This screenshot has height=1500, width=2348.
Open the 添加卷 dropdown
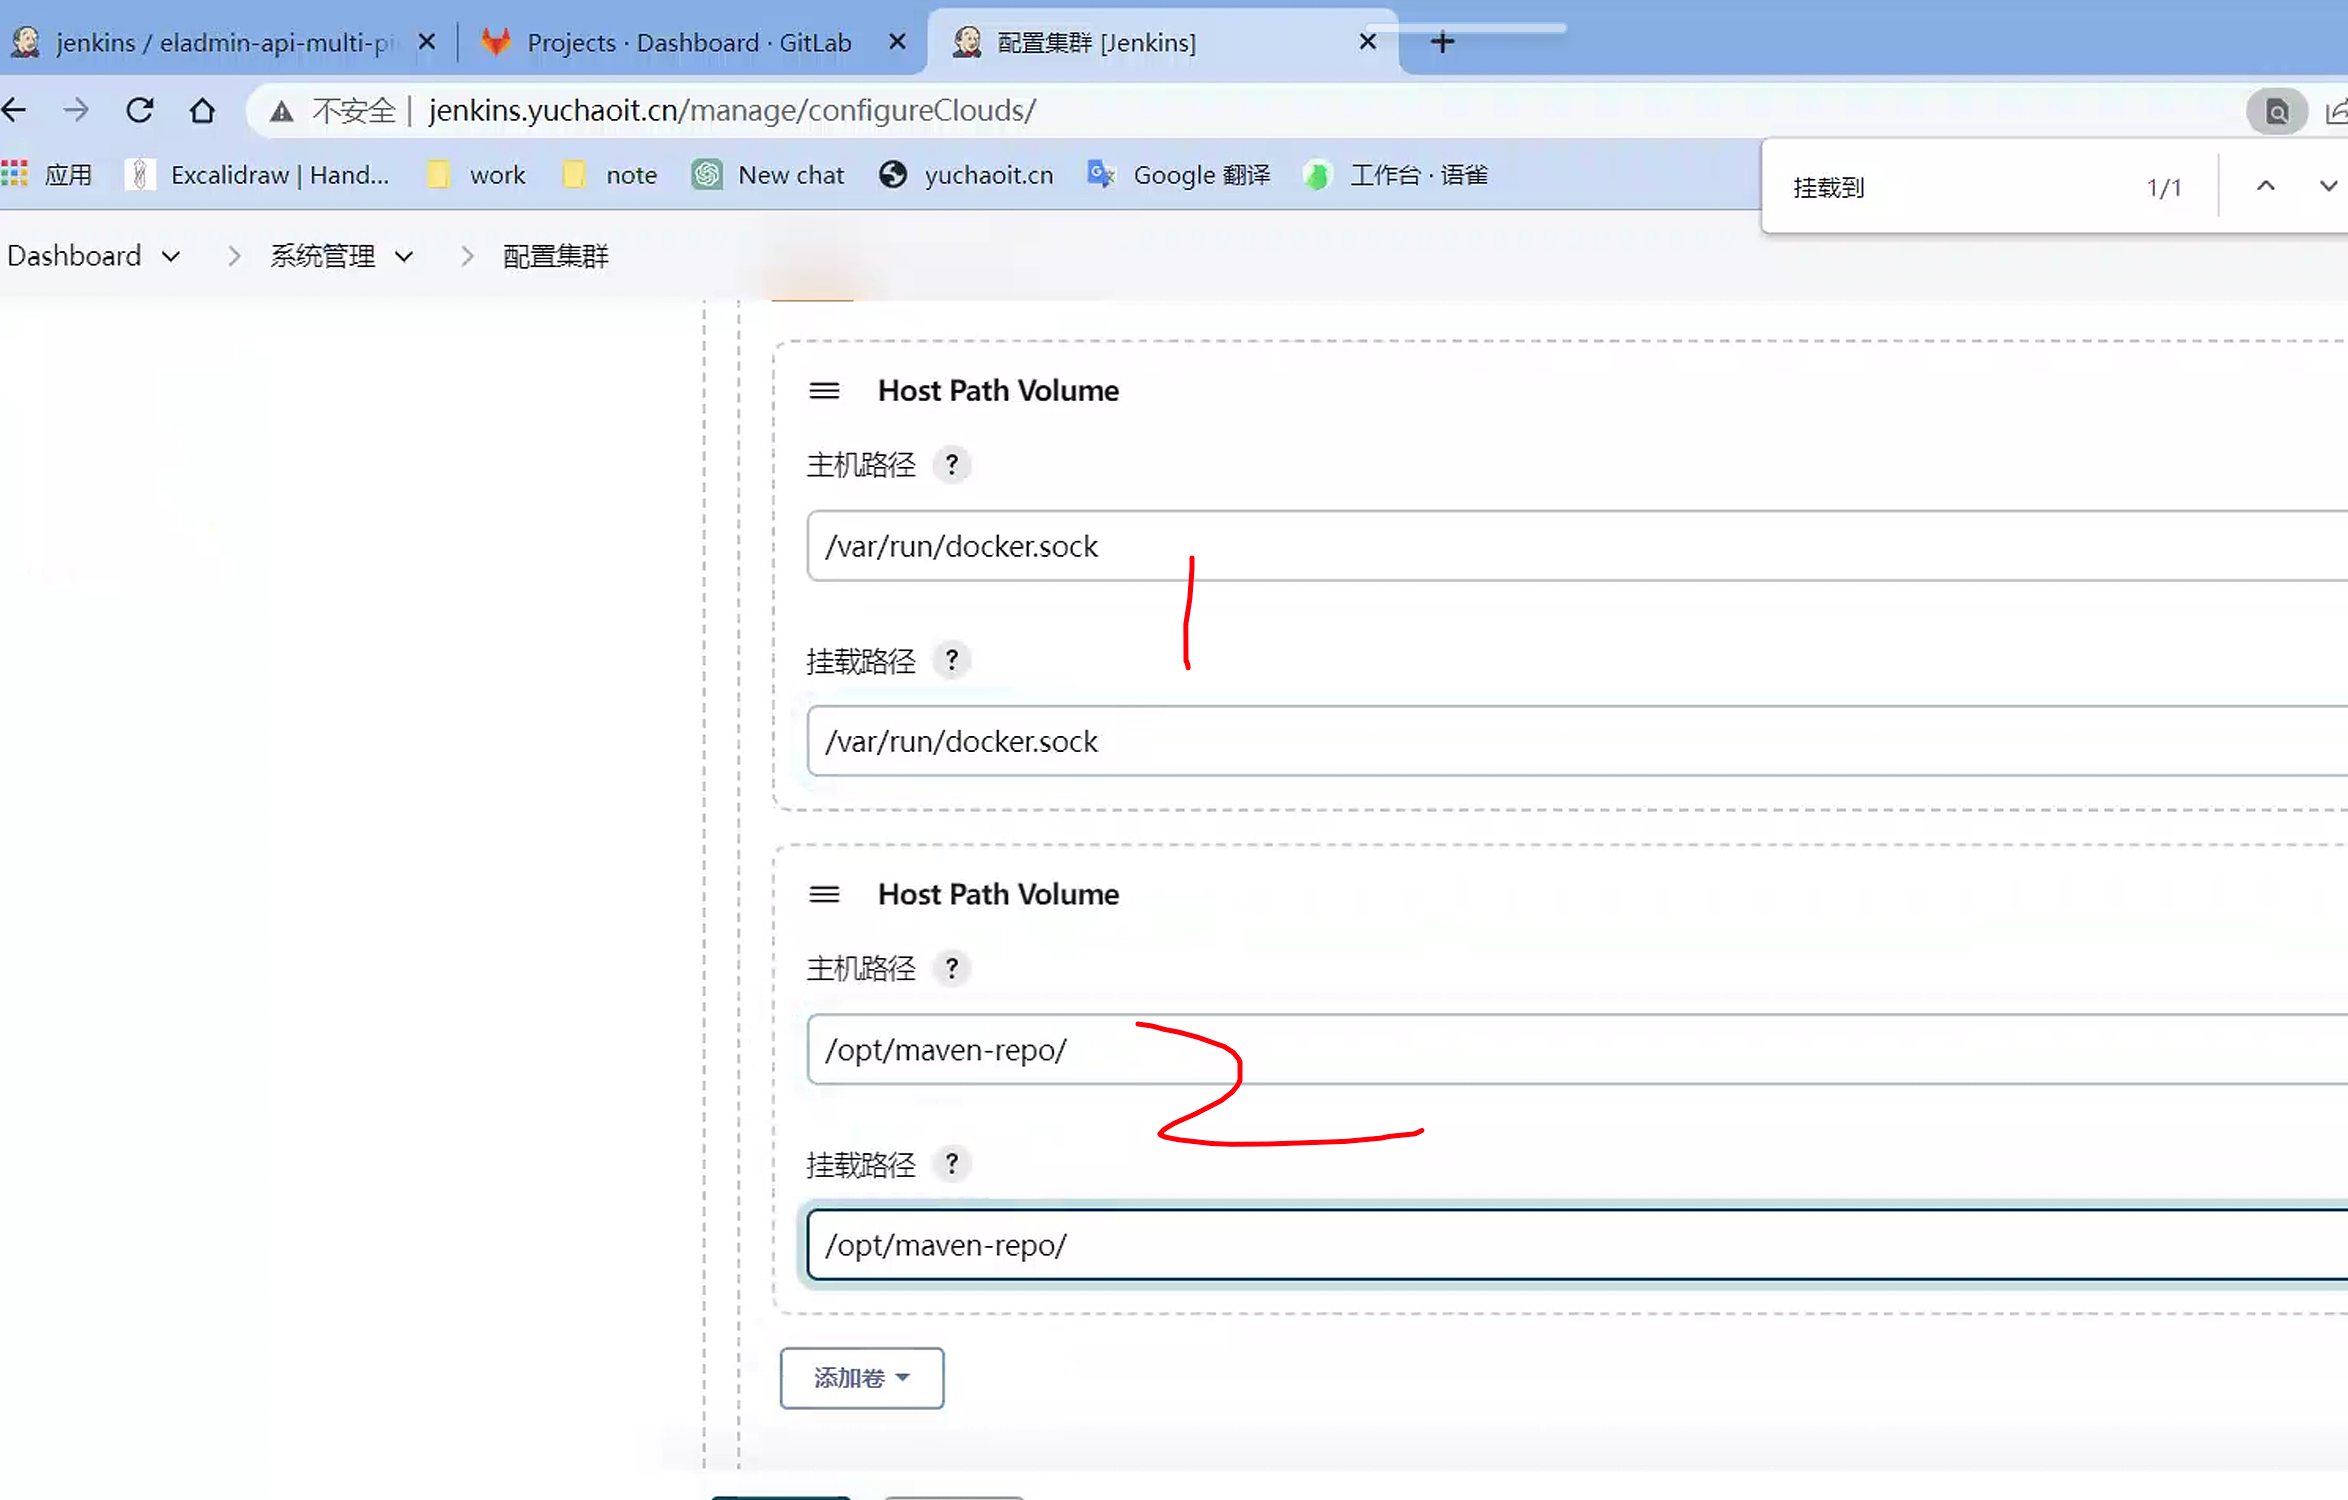tap(861, 1378)
